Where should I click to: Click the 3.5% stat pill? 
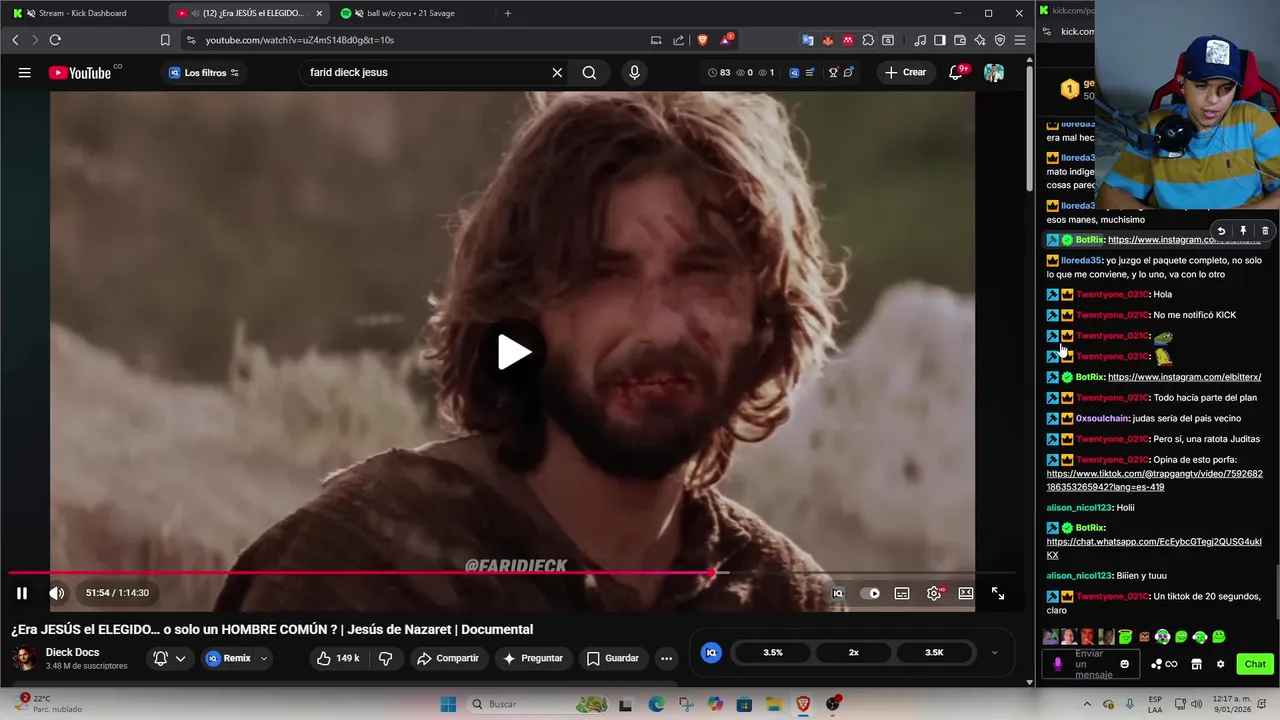tap(773, 652)
